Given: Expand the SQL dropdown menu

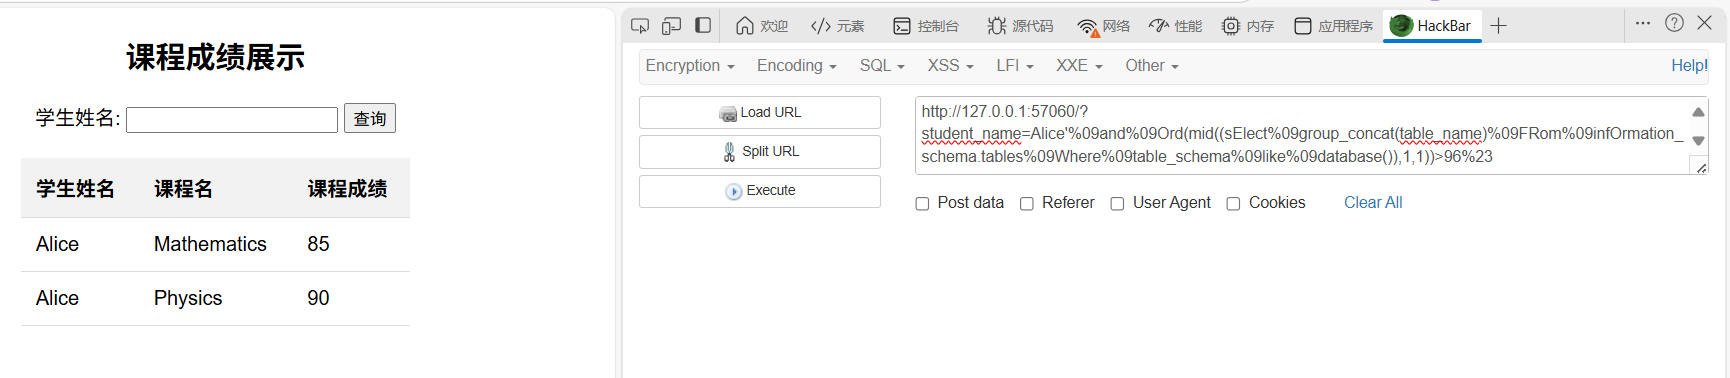Looking at the screenshot, I should (x=882, y=66).
